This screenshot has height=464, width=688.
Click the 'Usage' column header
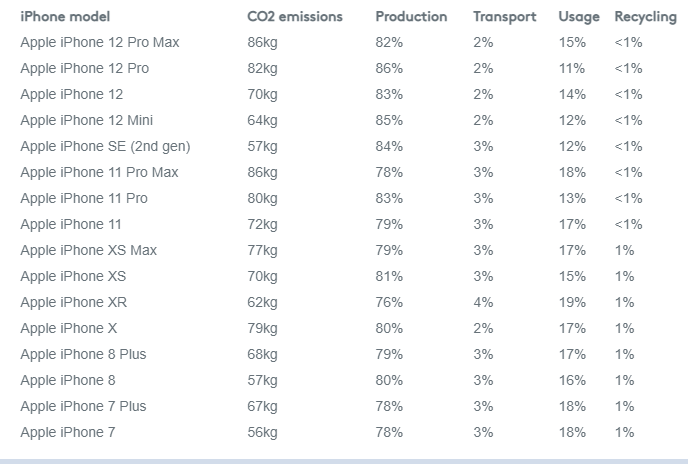coord(579,17)
